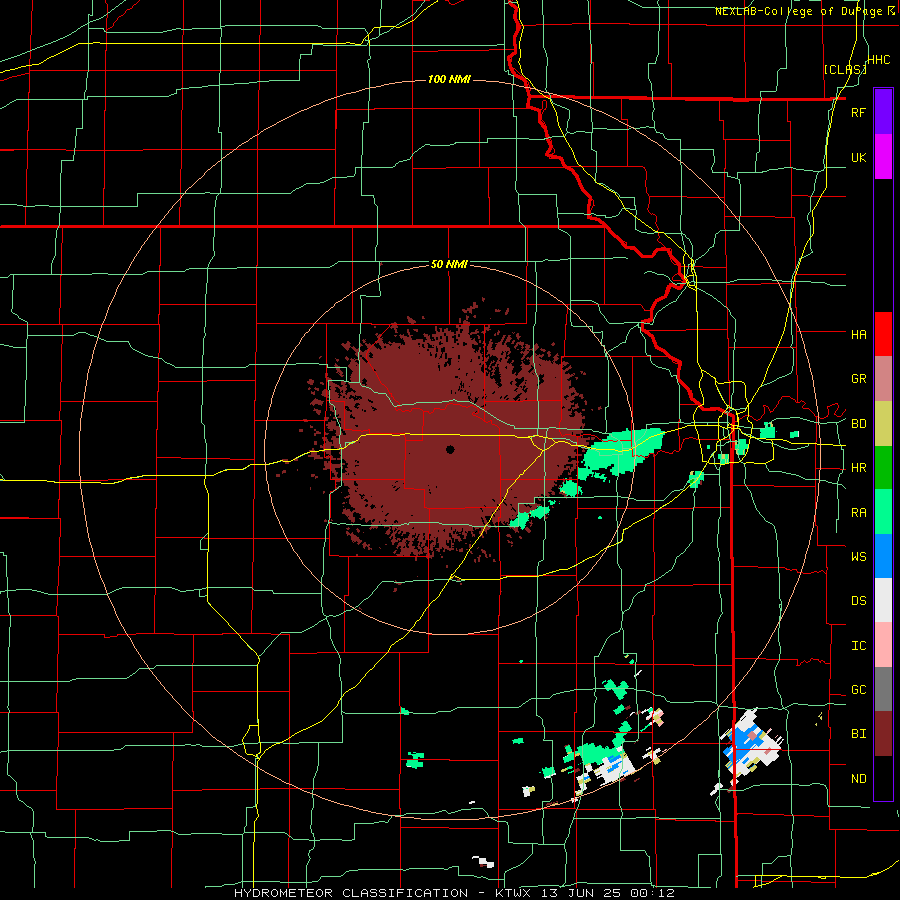
Task: Click the 100 NMI range ring label
Action: click(449, 79)
